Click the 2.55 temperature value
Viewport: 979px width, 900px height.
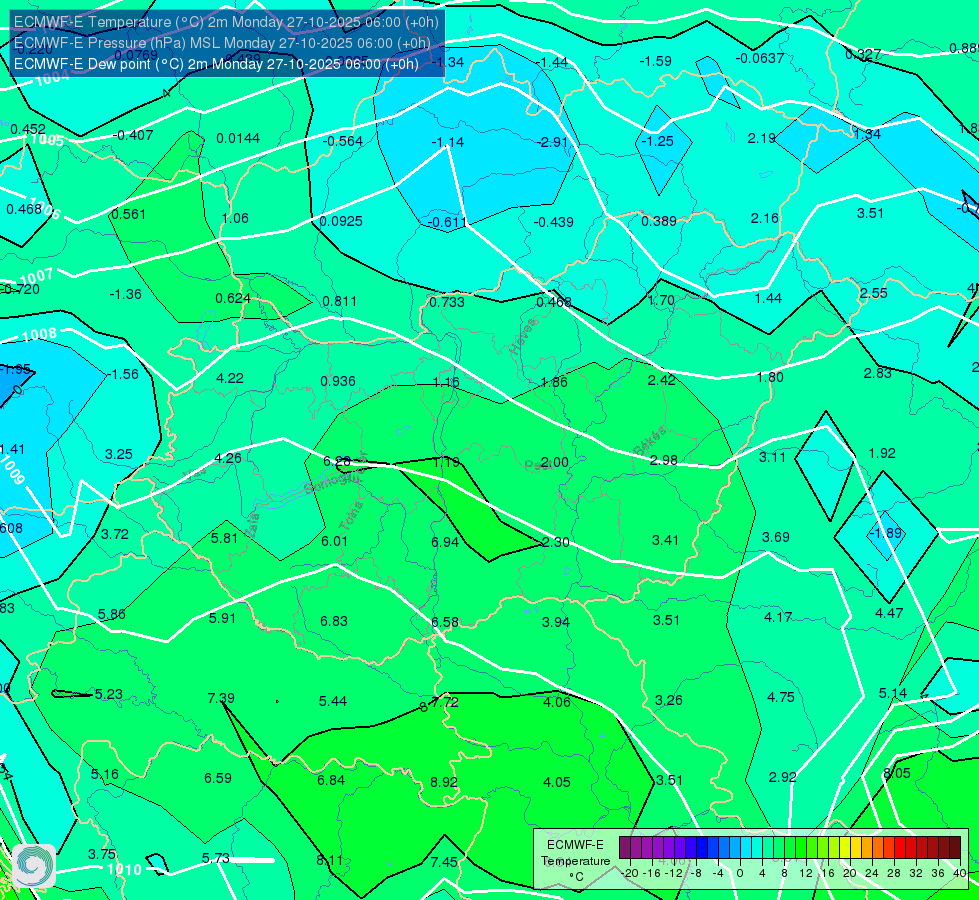click(873, 294)
